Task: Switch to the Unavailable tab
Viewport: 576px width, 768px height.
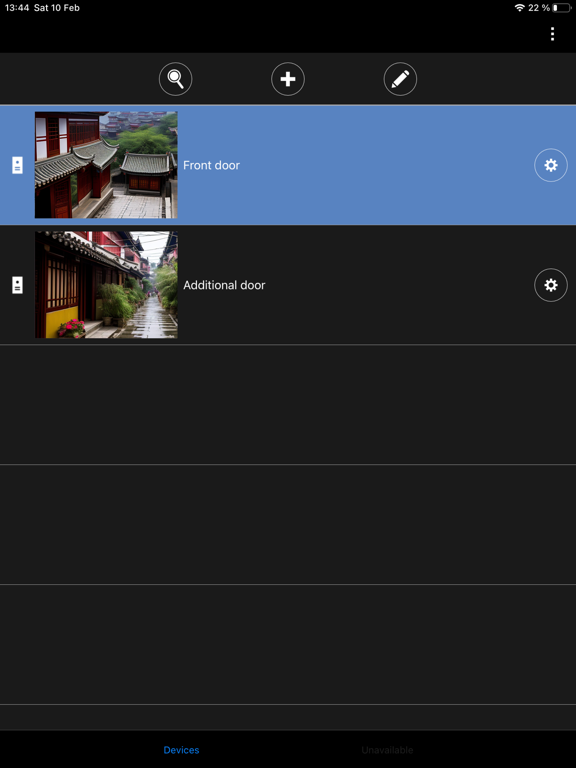Action: 387,750
